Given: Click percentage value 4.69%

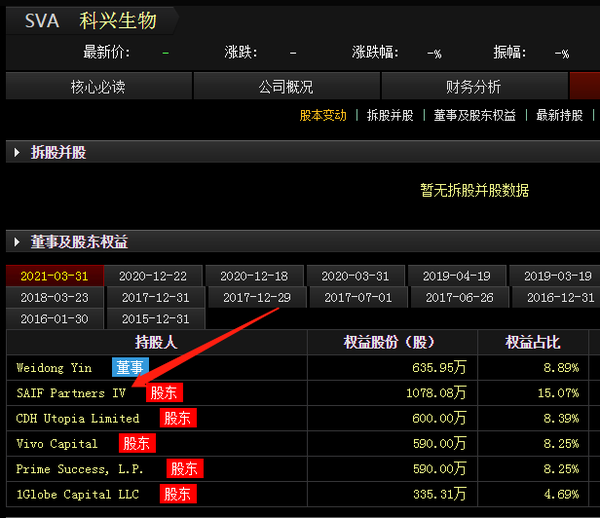Looking at the screenshot, I should 561,494.
